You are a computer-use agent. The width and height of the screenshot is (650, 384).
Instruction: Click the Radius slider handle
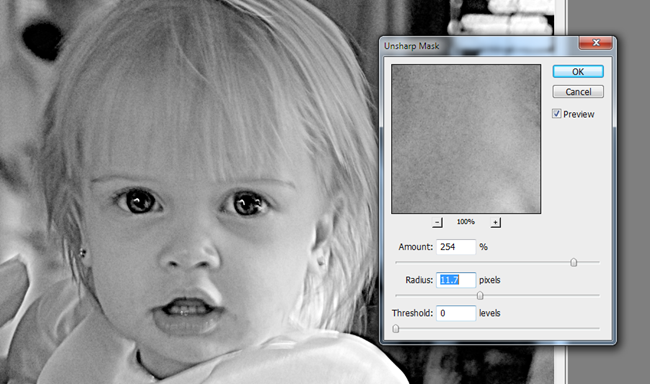click(x=480, y=295)
